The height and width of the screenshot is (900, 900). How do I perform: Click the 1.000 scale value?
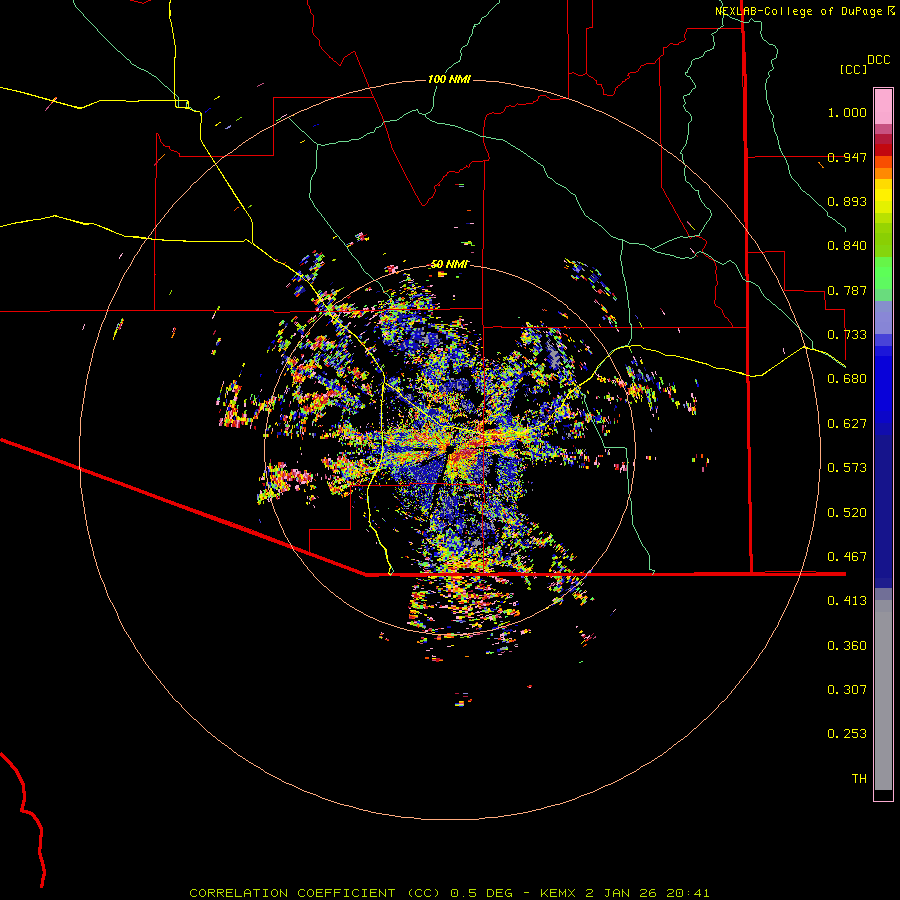847,112
